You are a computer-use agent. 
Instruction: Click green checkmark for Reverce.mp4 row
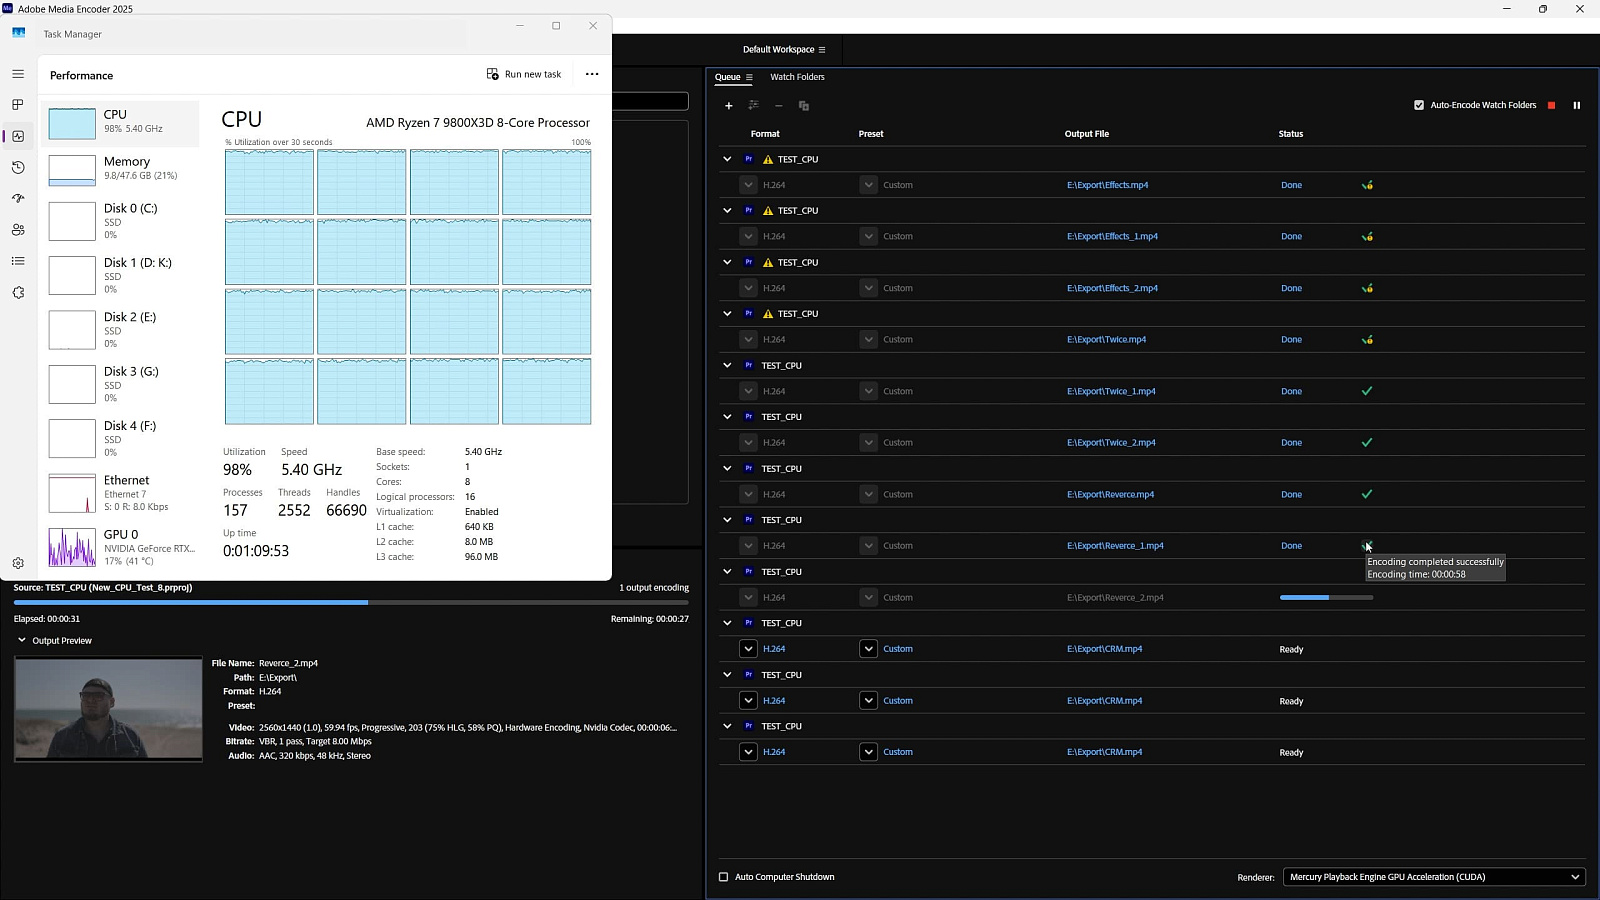point(1367,494)
